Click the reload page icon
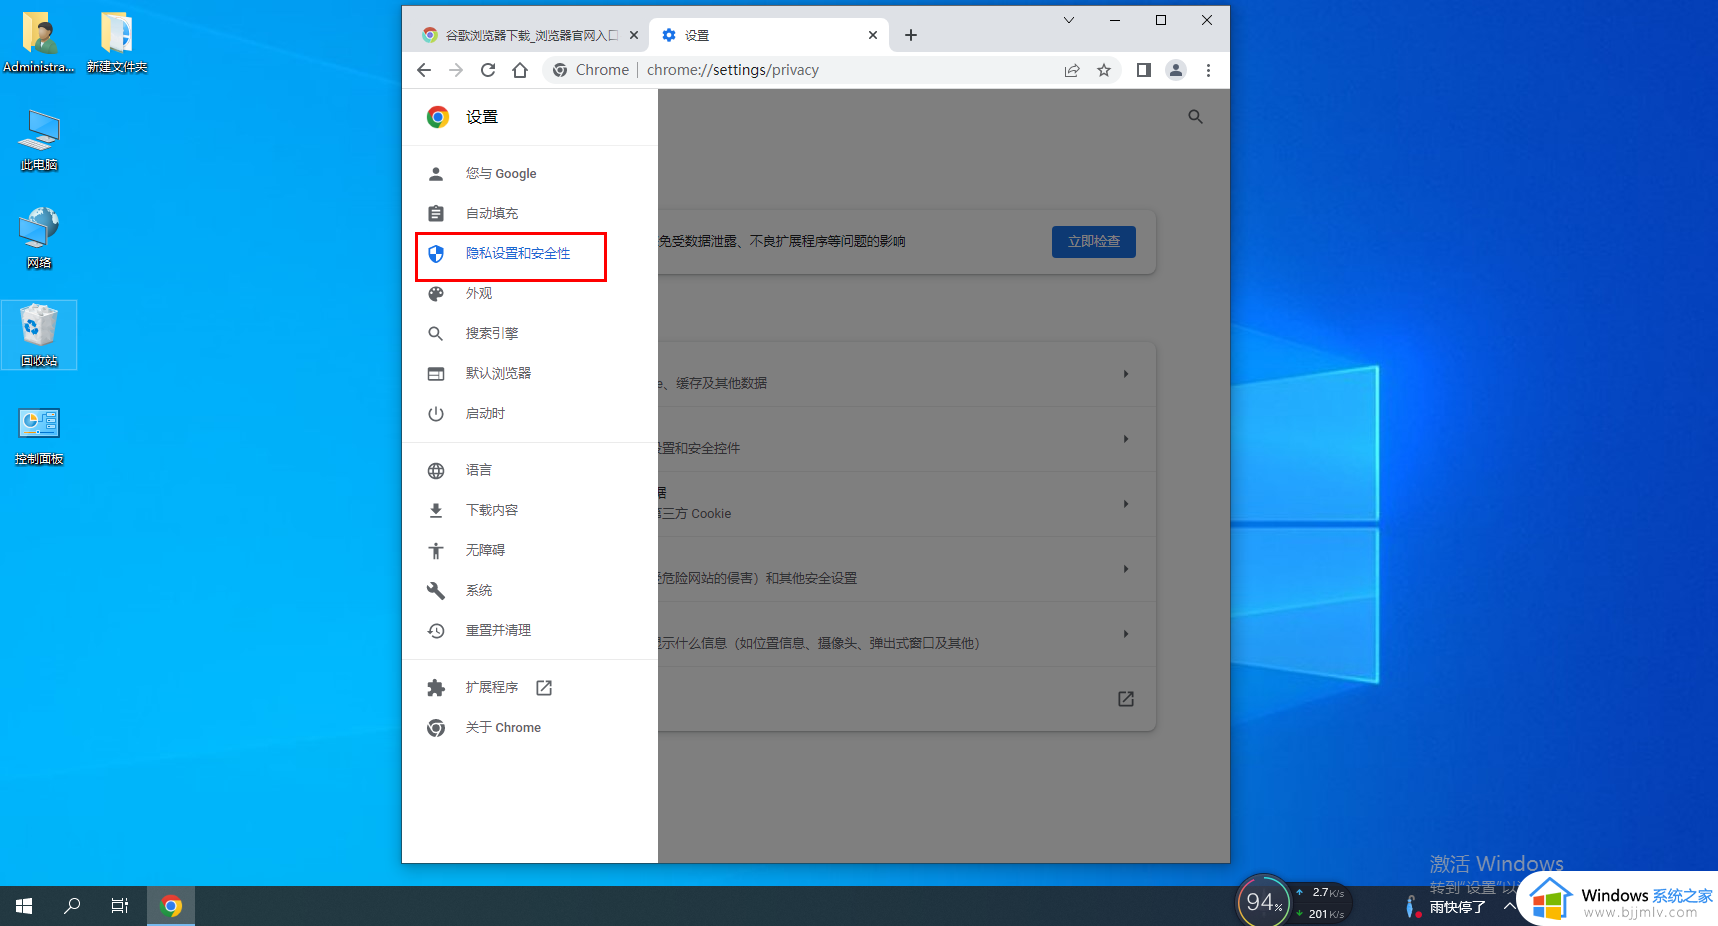This screenshot has height=926, width=1718. pyautogui.click(x=488, y=70)
